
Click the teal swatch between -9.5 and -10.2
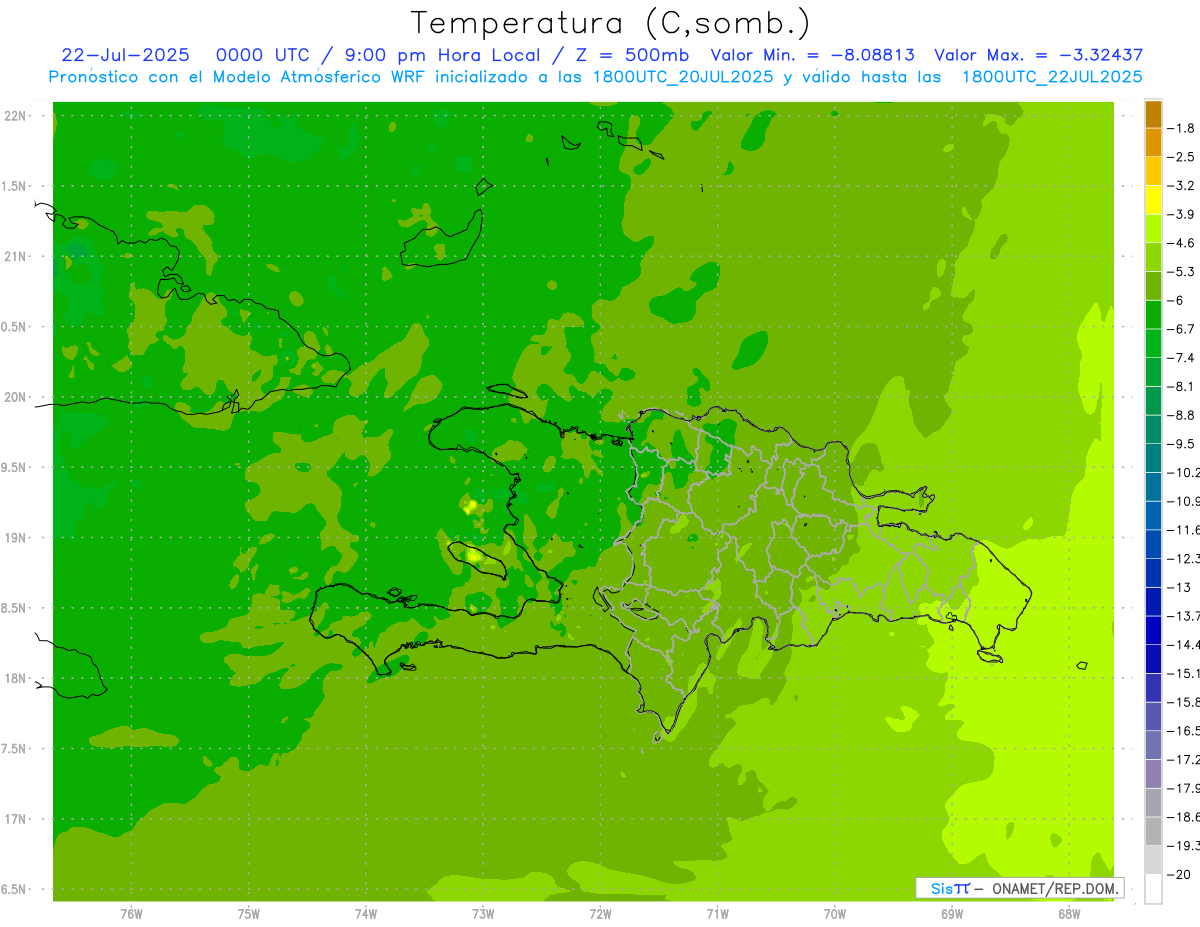click(x=1153, y=458)
